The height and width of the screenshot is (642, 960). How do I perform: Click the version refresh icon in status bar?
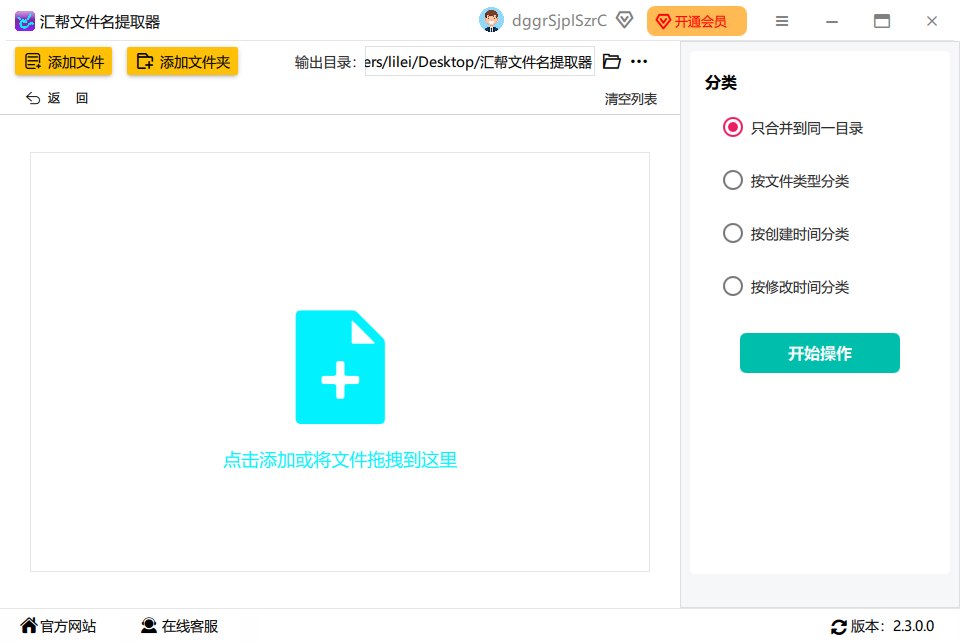pyautogui.click(x=838, y=627)
